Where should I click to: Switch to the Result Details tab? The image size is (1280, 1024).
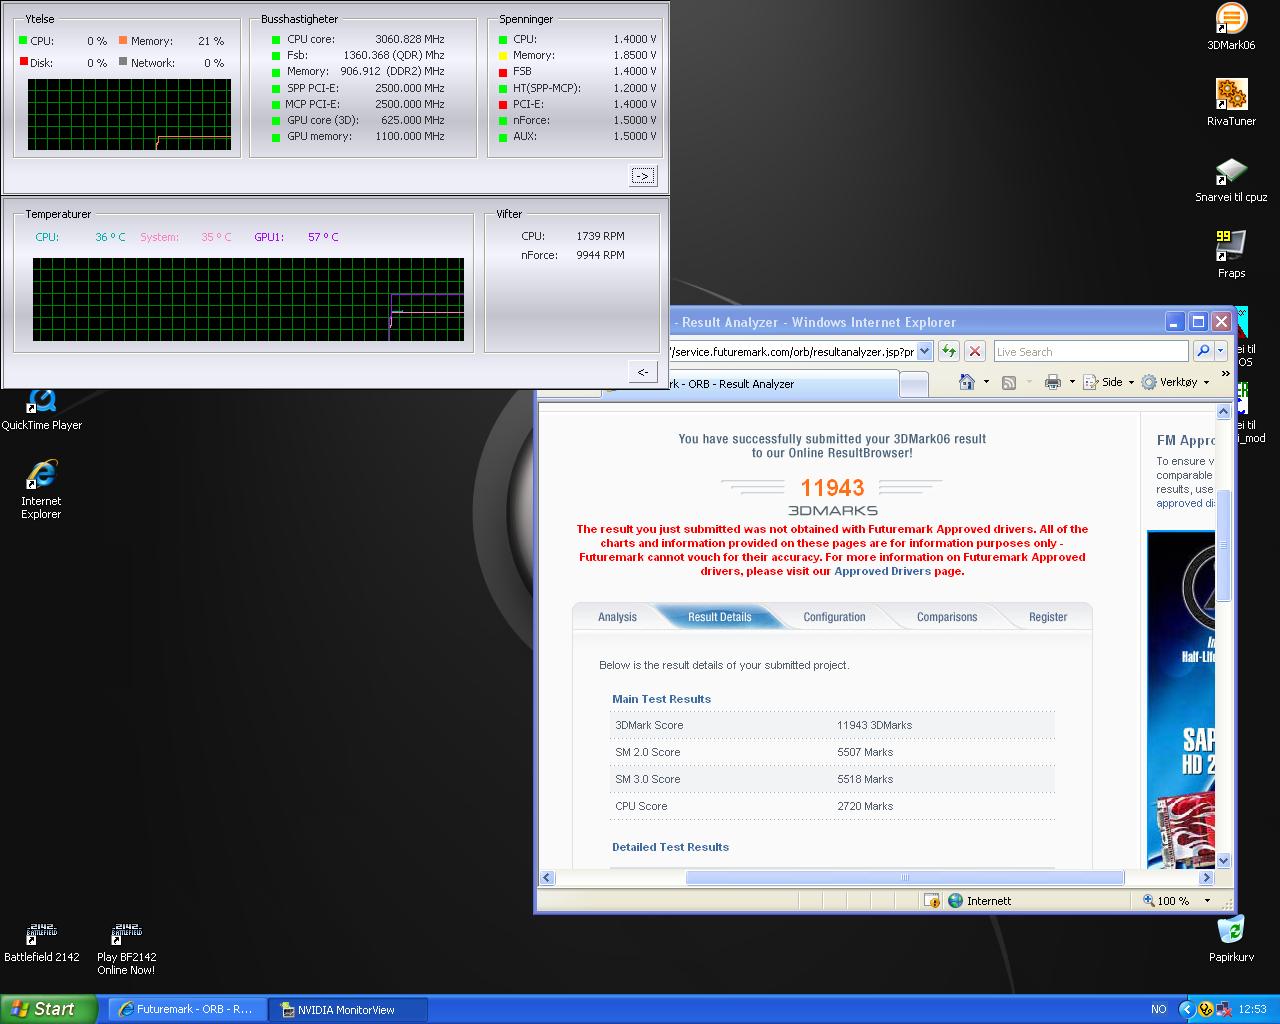pyautogui.click(x=719, y=617)
